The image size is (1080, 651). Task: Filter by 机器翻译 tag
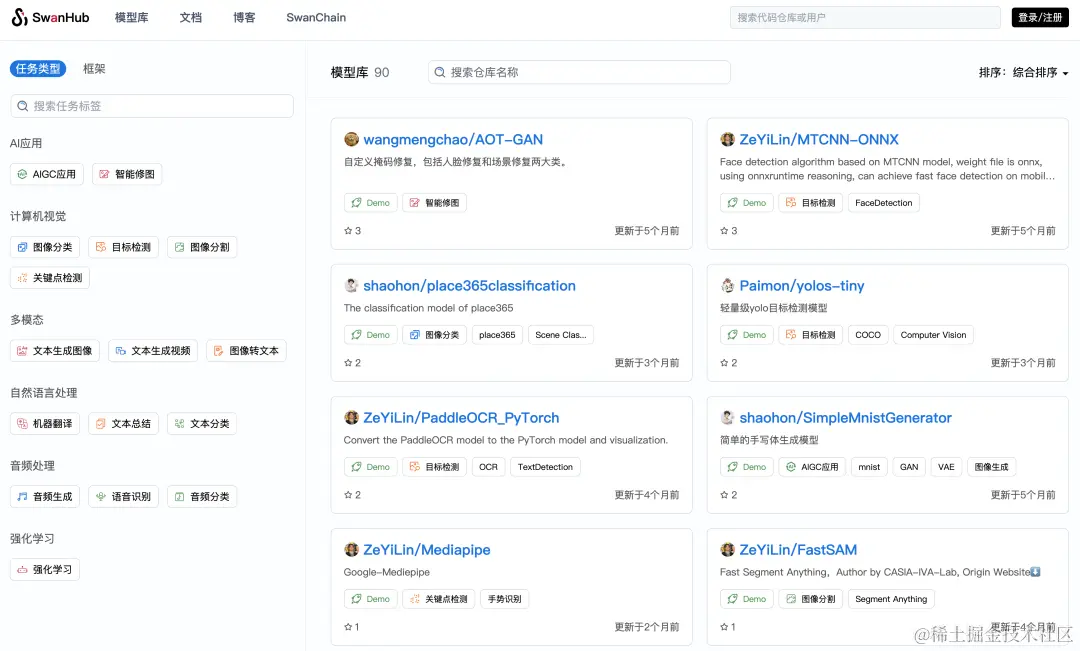[45, 424]
